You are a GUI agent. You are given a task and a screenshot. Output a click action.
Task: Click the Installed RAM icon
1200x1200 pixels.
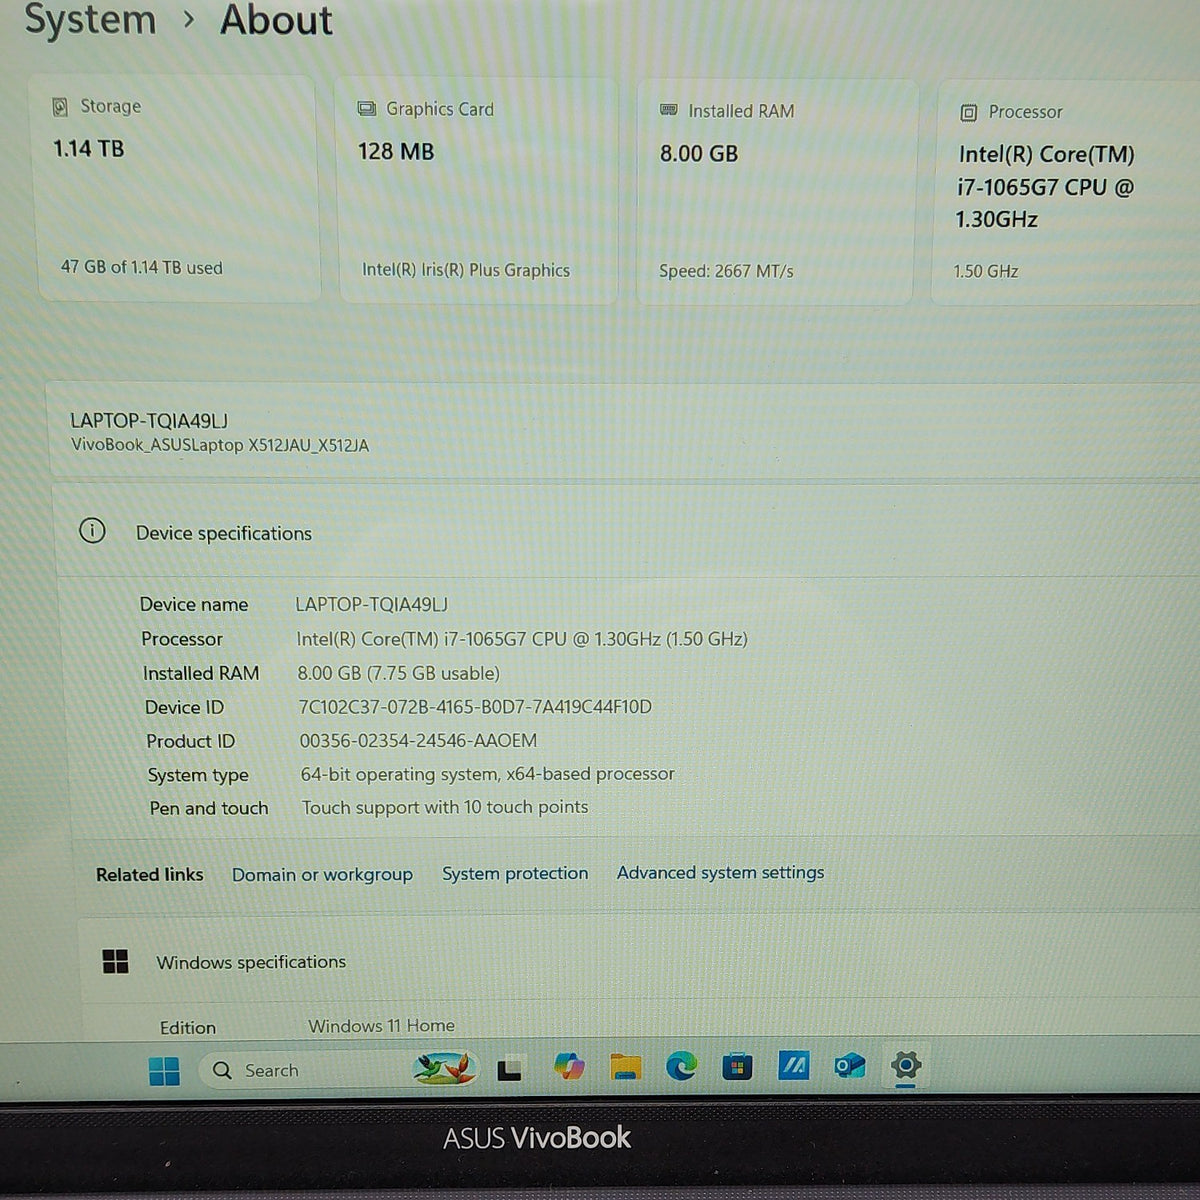point(669,110)
